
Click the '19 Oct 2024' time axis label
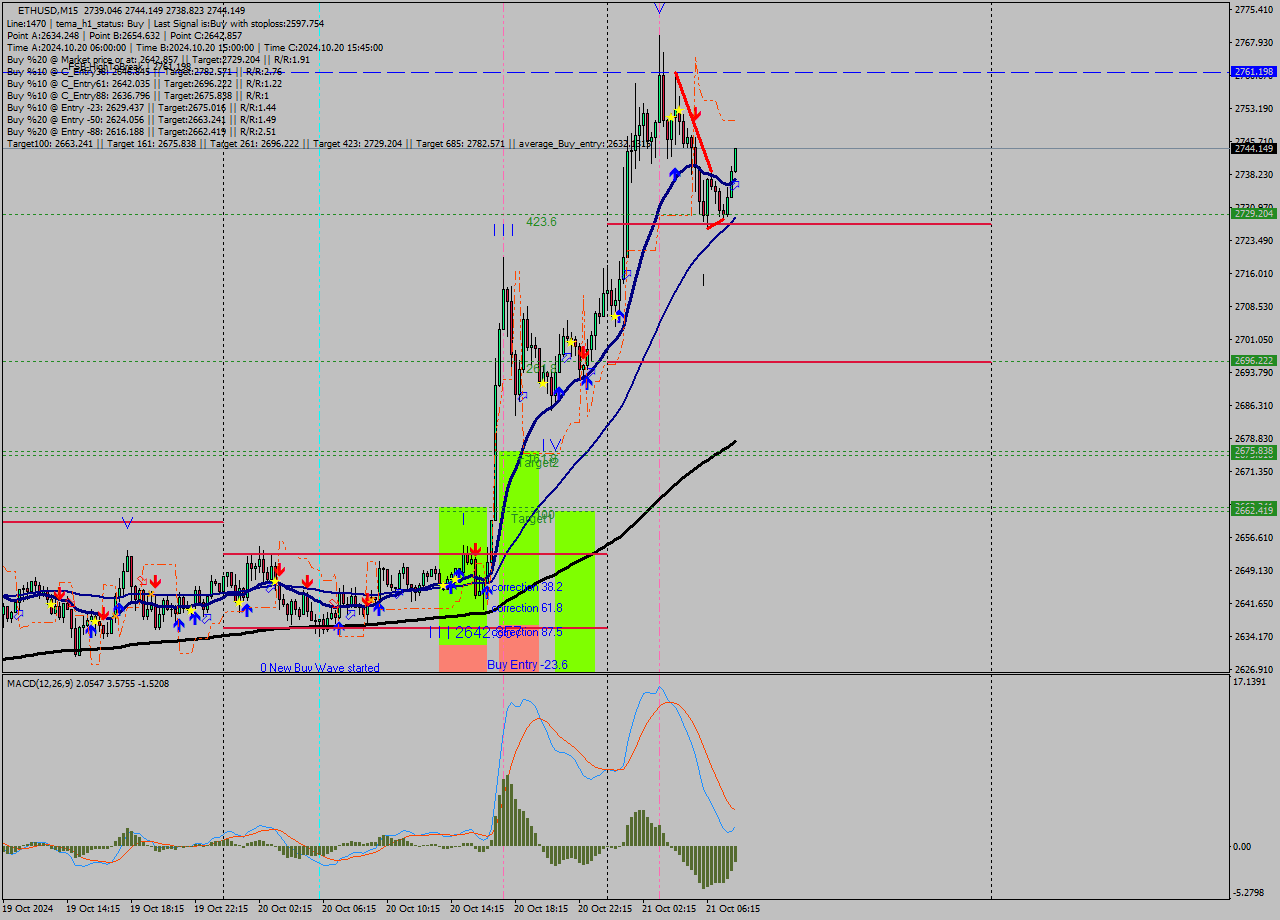tap(28, 909)
